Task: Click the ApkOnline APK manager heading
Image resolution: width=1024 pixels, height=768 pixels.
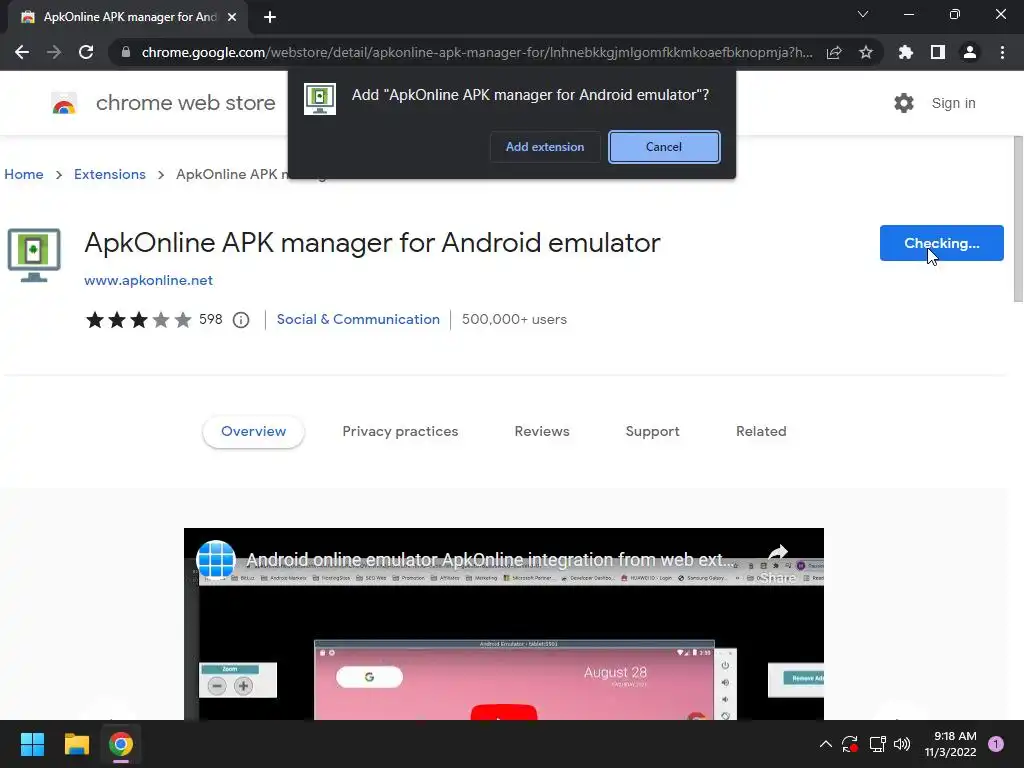Action: tap(372, 243)
